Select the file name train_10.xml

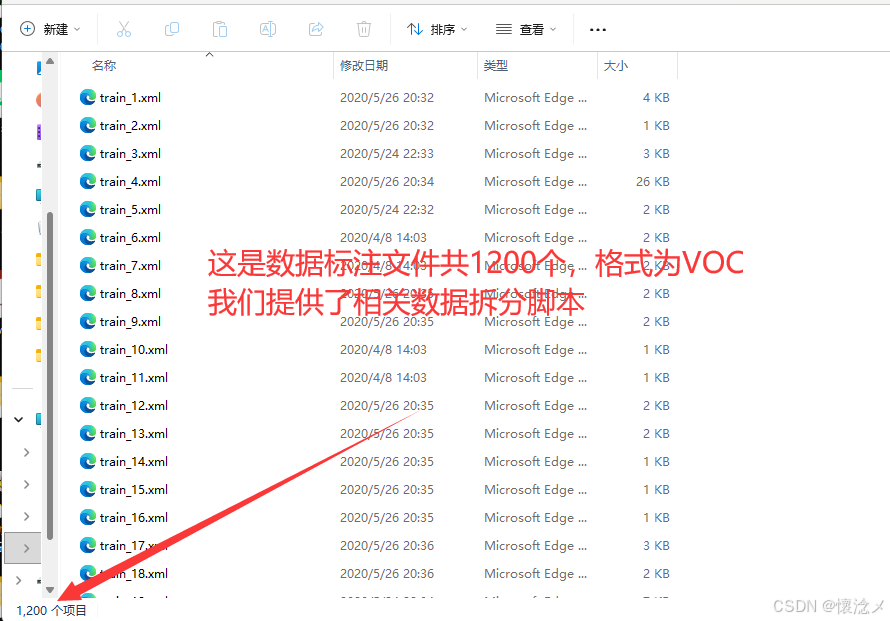tap(133, 350)
